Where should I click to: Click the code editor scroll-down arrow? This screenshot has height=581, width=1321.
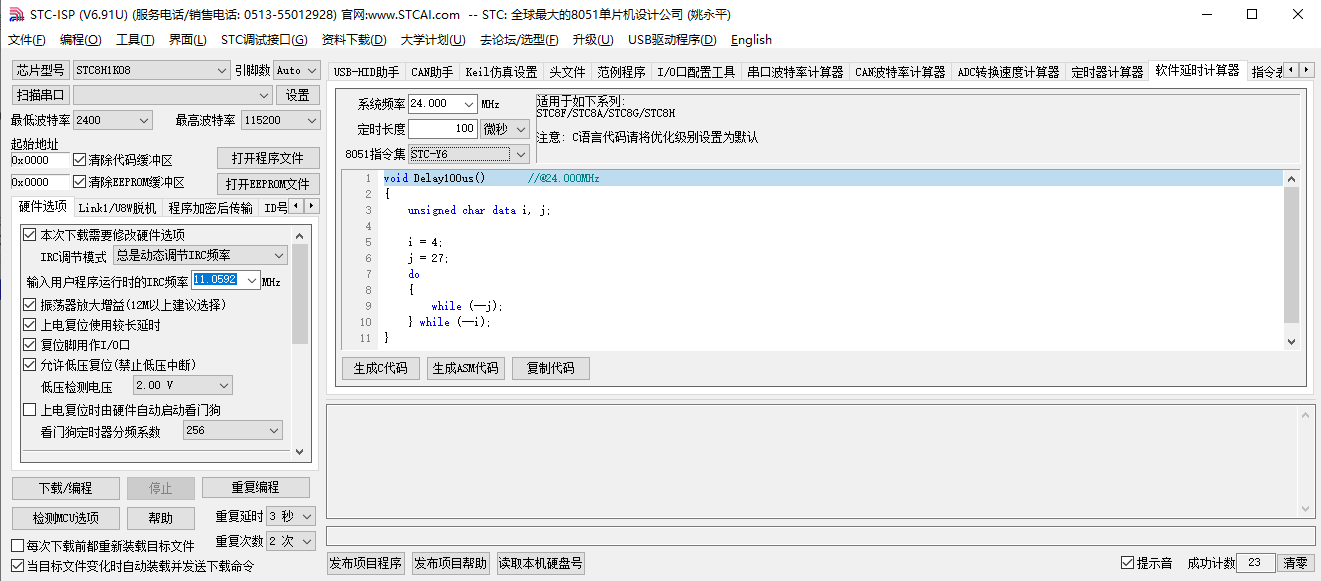point(1291,341)
